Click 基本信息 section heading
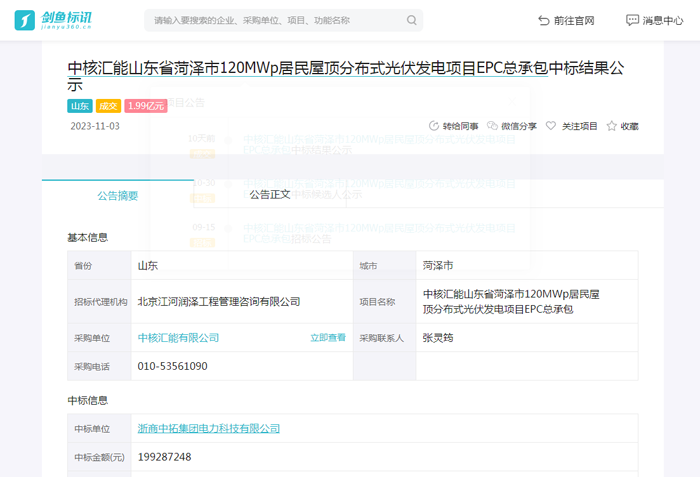The image size is (700, 477). point(88,238)
